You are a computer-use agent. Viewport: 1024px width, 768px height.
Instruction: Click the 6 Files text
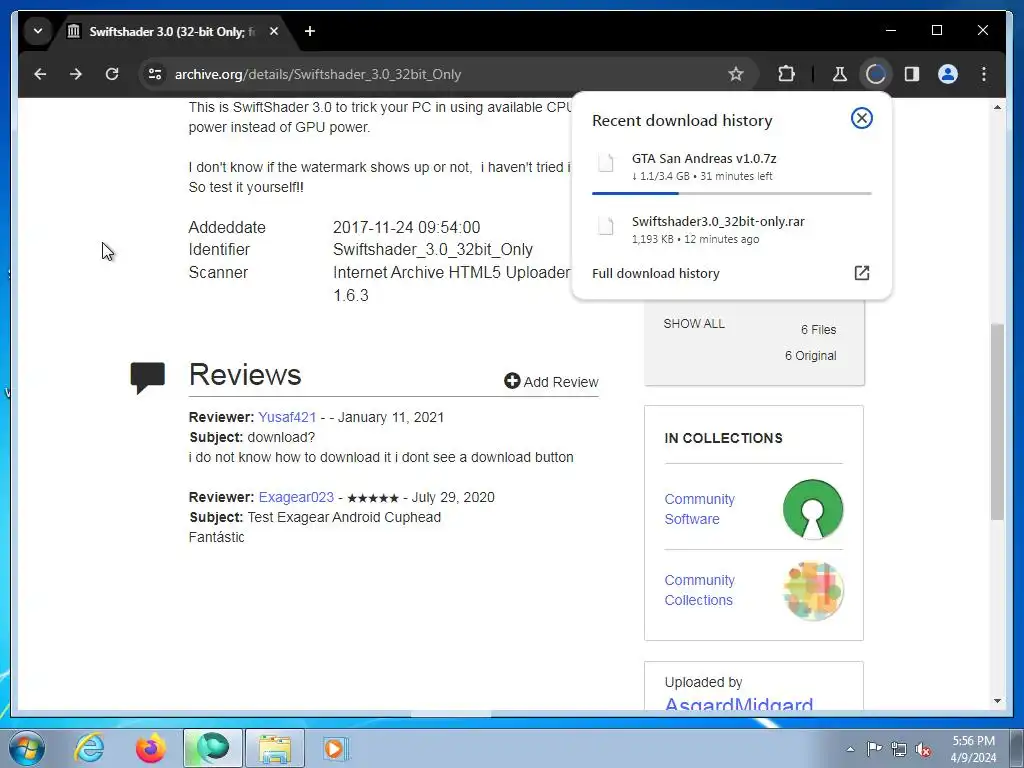[x=818, y=330]
